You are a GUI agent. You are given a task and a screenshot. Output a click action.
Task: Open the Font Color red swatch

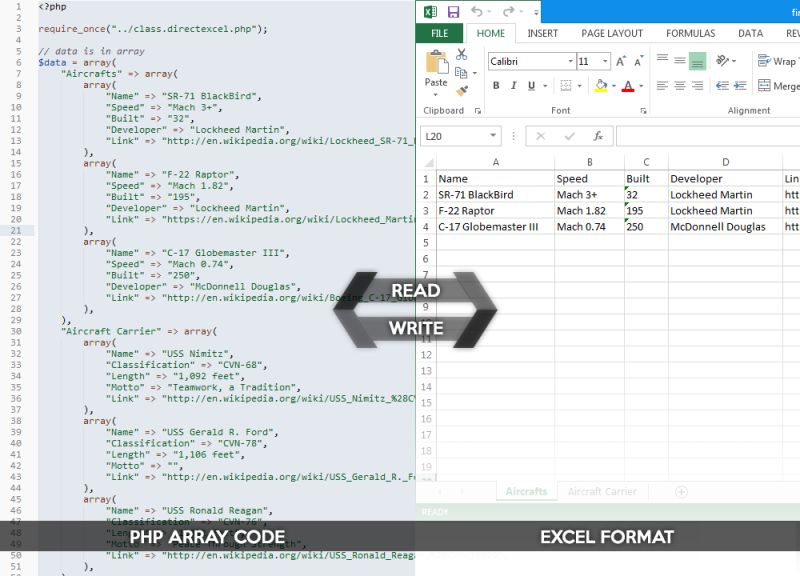click(x=629, y=86)
